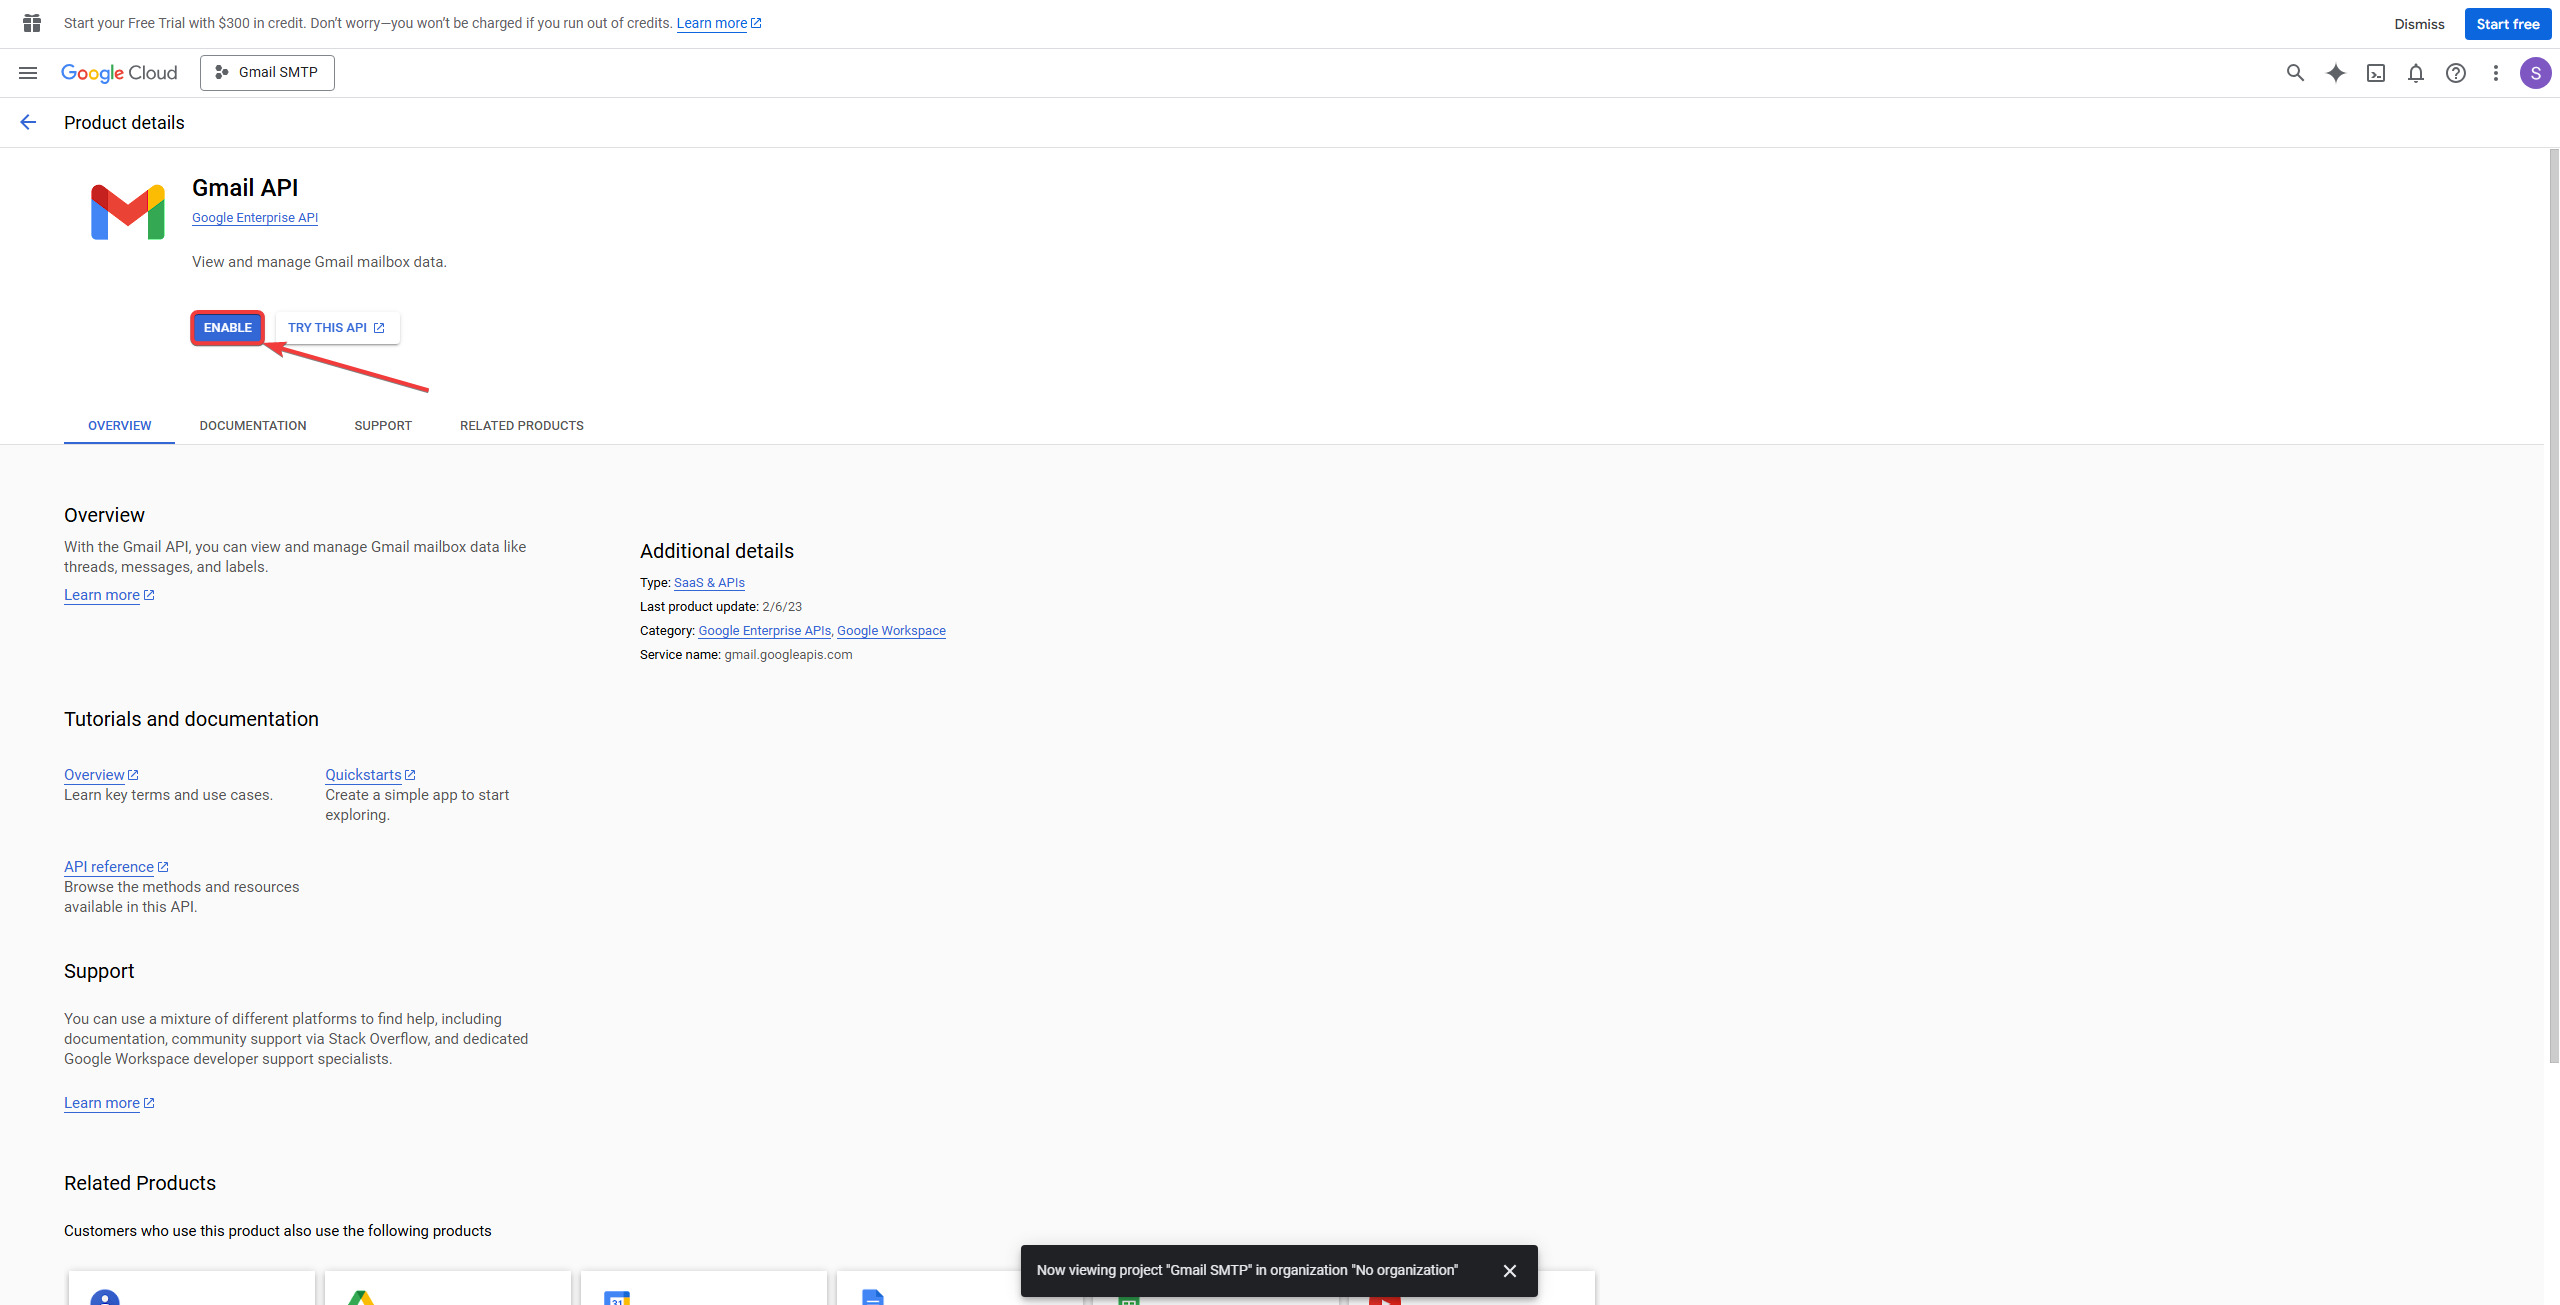Click the Gmail API envelope logo
The width and height of the screenshot is (2560, 1305).
pos(128,212)
